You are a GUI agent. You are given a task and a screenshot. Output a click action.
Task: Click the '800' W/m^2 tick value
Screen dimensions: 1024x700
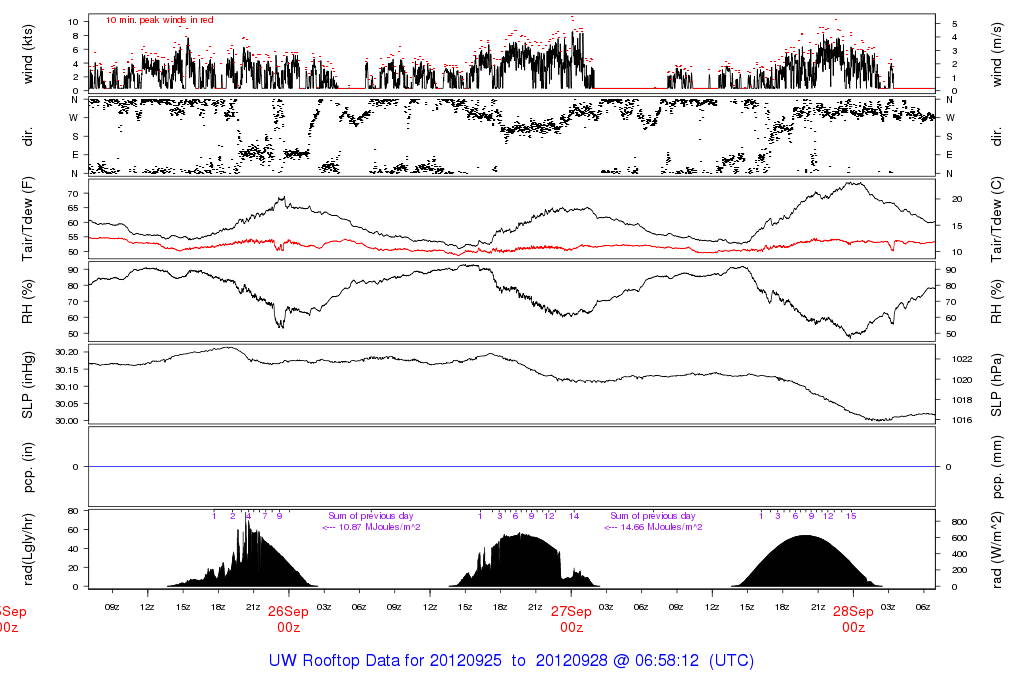(959, 522)
